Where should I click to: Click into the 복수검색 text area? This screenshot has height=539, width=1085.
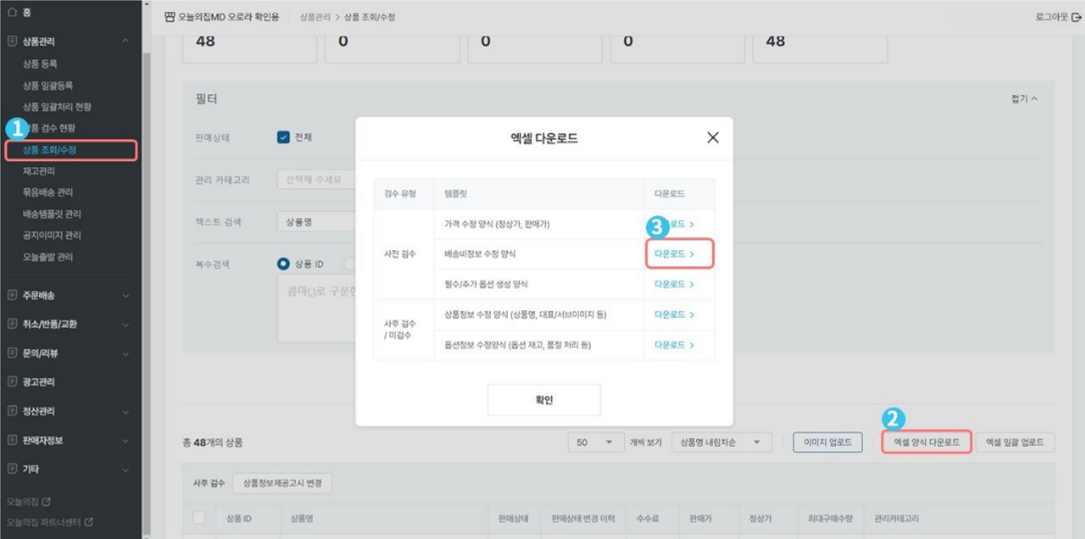317,308
